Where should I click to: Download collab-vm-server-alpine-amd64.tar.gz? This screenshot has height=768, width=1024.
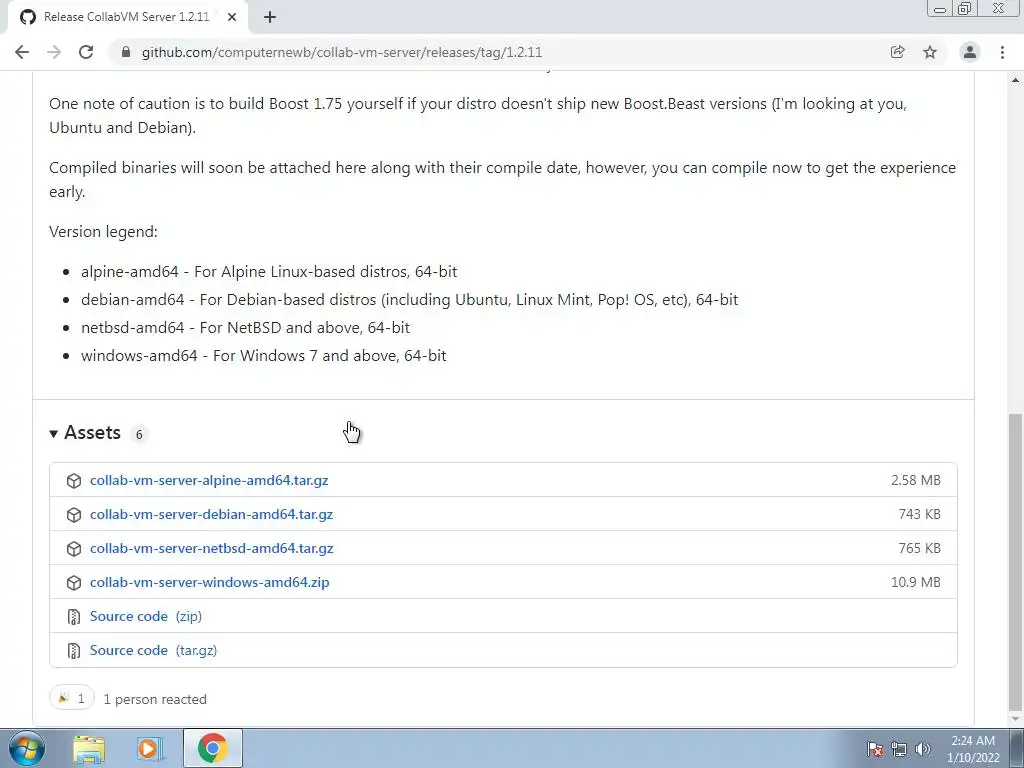point(209,480)
